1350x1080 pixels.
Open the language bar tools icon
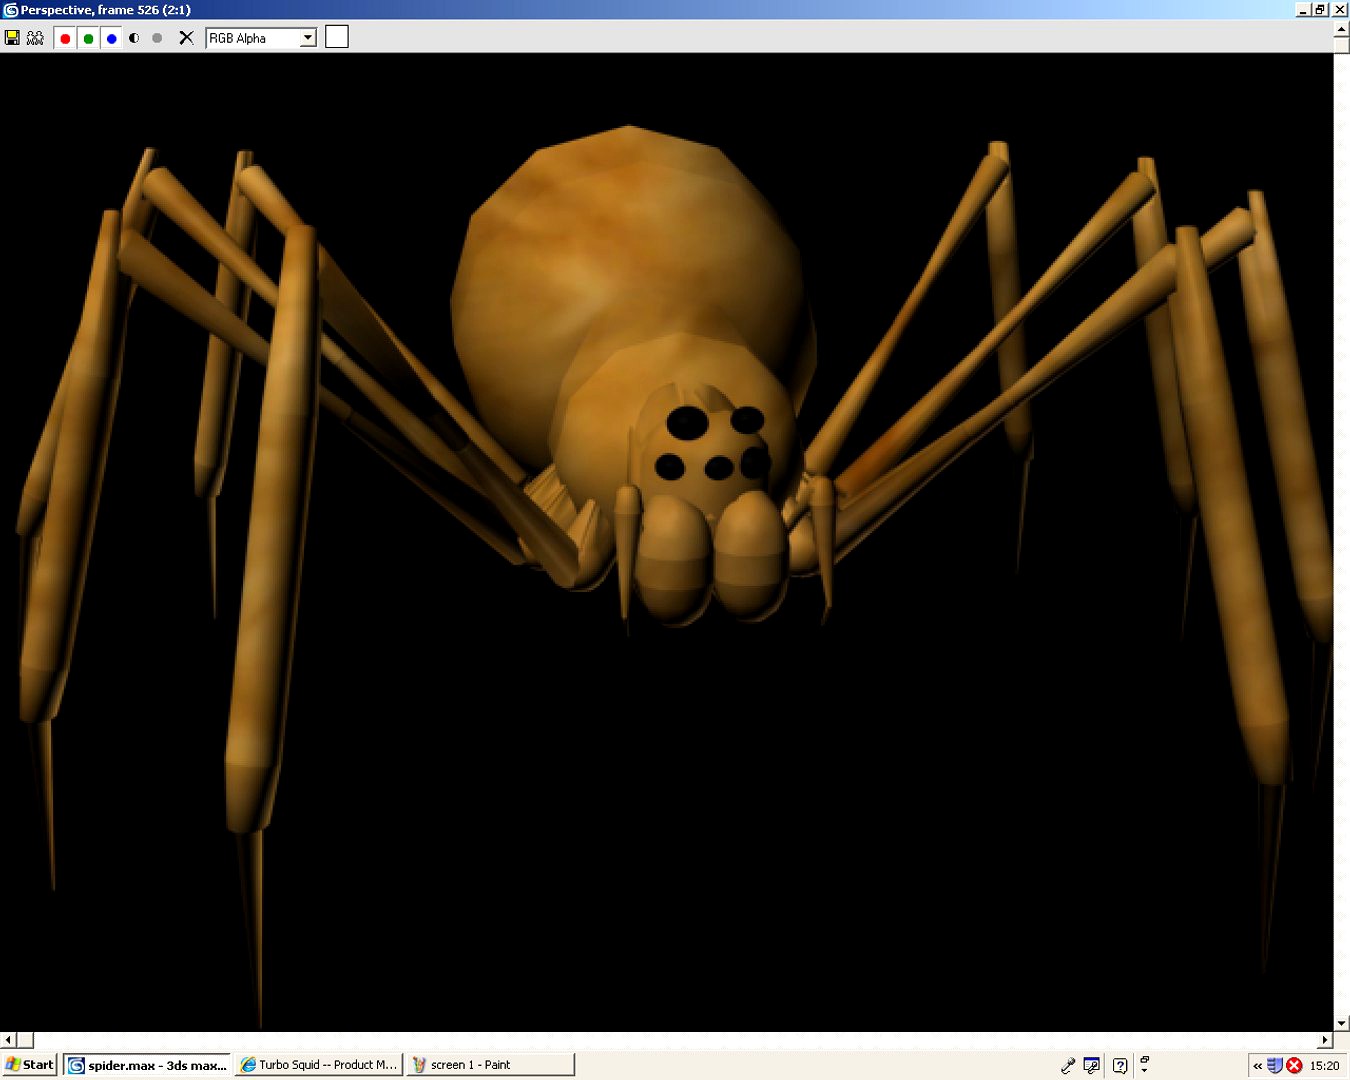[x=1092, y=1065]
